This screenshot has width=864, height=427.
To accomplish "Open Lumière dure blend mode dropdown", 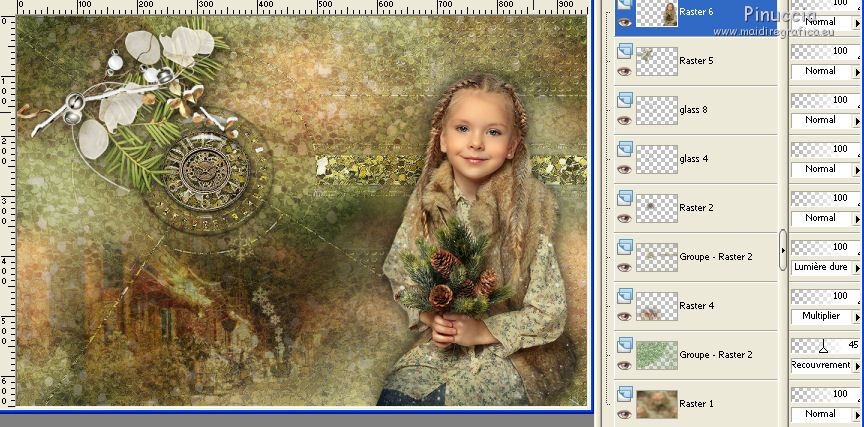I will [x=826, y=267].
